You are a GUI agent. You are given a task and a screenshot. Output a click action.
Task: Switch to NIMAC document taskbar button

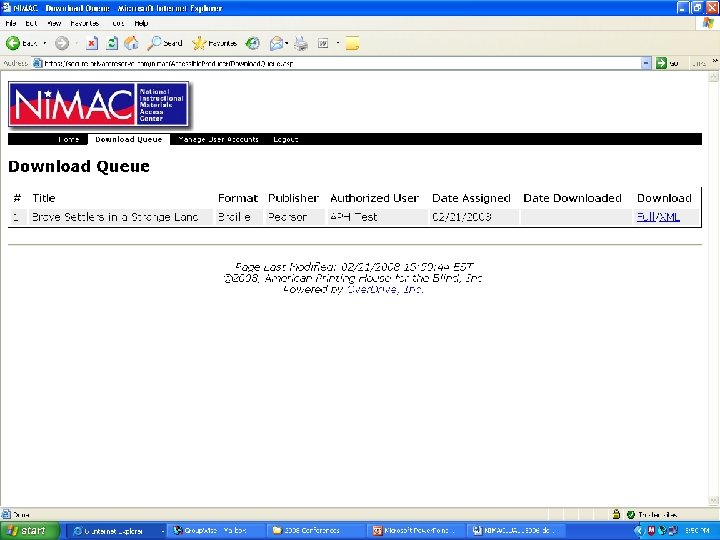click(516, 531)
